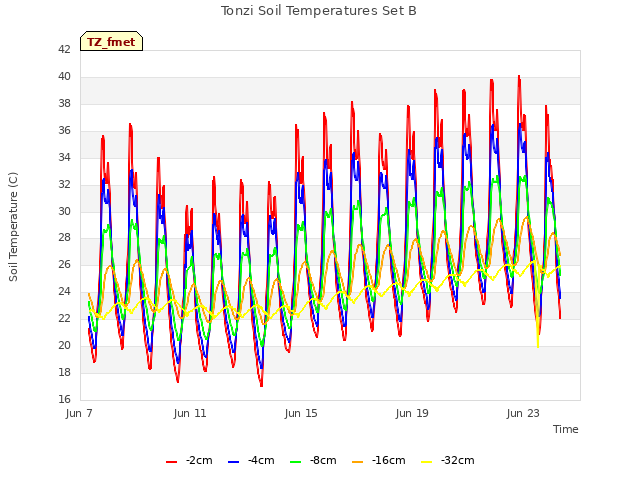The width and height of the screenshot is (640, 480).
Task: Click the chart title Tonzi Soil Temperatures Set B
Action: (318, 11)
